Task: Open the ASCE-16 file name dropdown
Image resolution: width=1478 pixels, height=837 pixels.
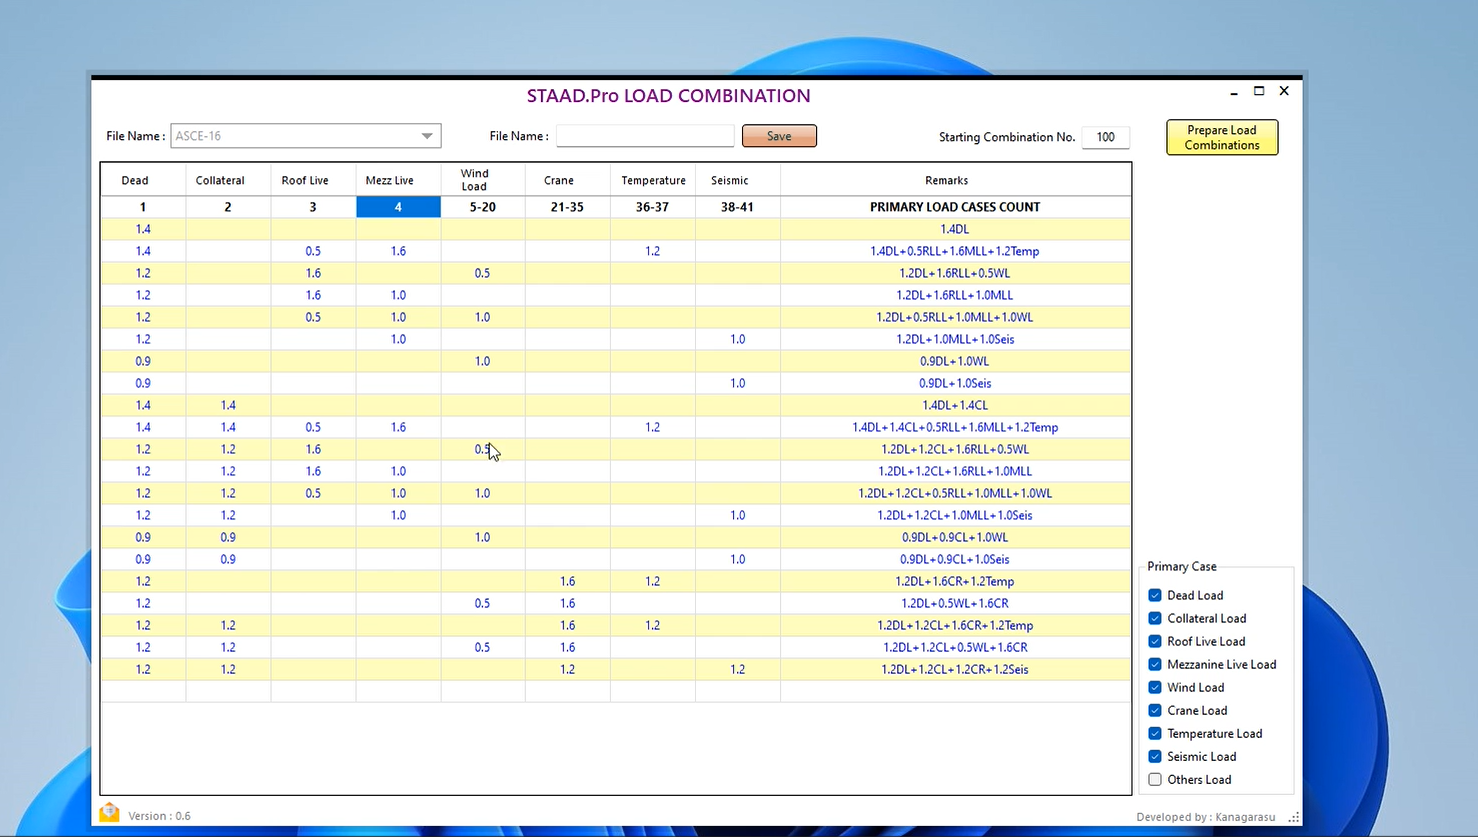Action: click(428, 136)
